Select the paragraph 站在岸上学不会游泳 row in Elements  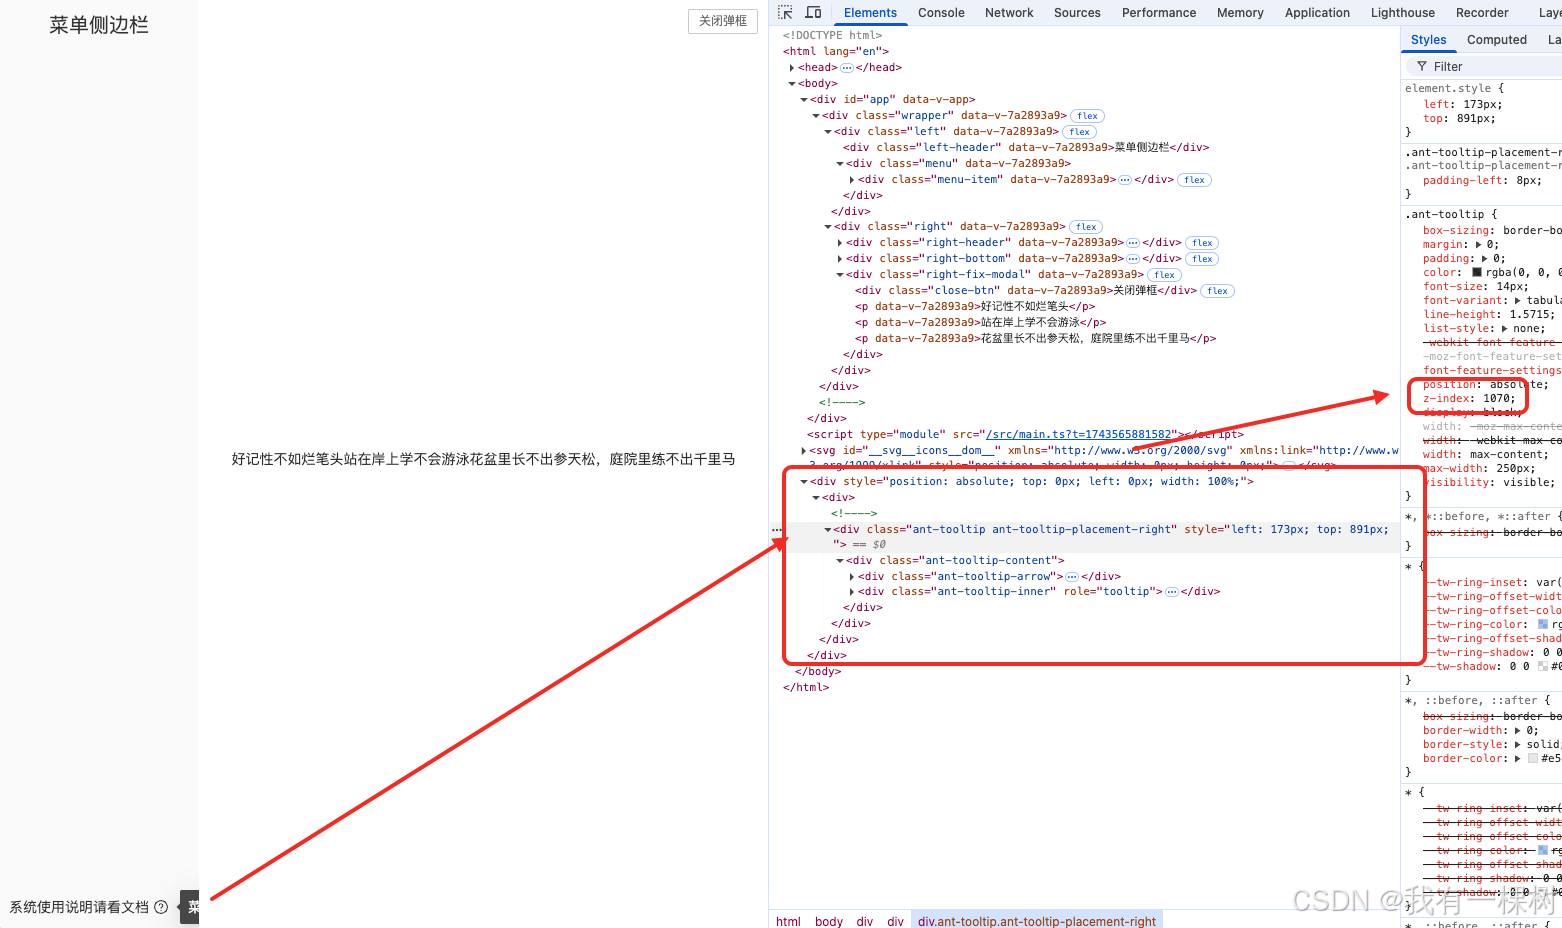[980, 323]
